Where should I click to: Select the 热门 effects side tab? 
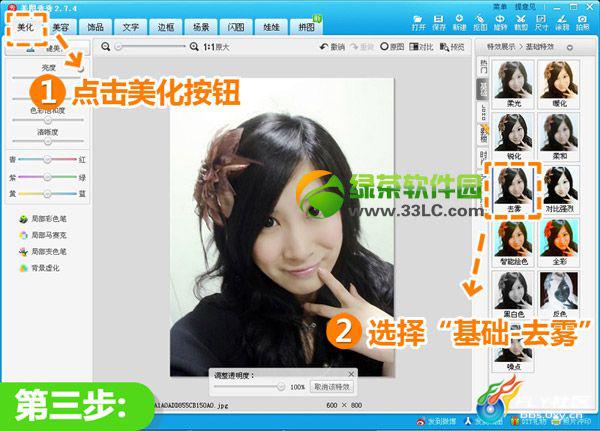[x=483, y=67]
